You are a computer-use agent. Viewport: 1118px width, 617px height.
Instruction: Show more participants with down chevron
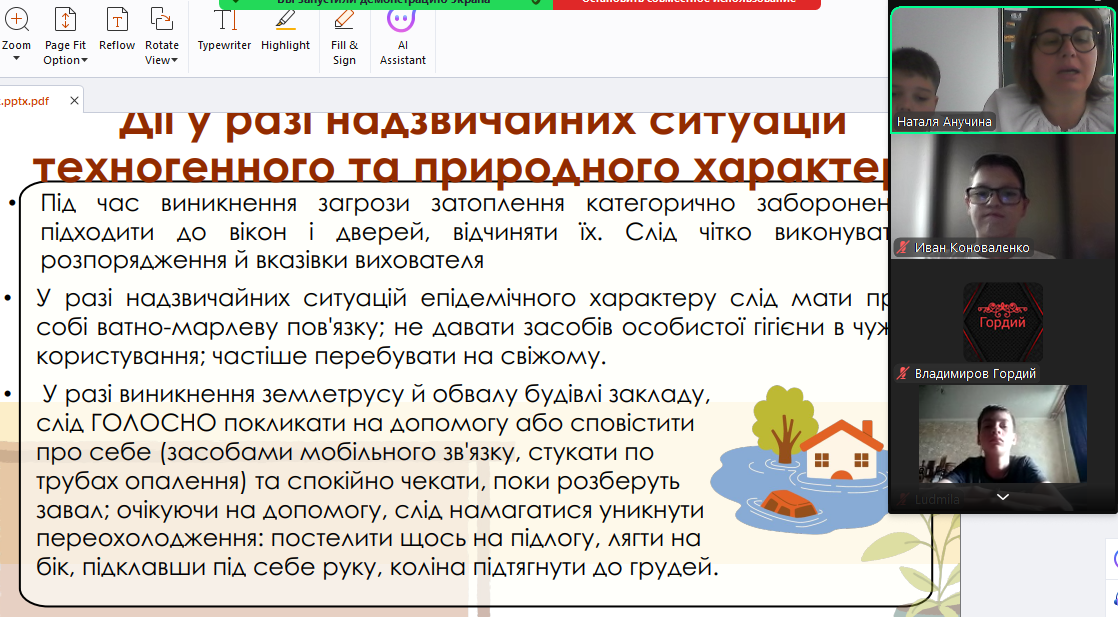tap(1002, 496)
